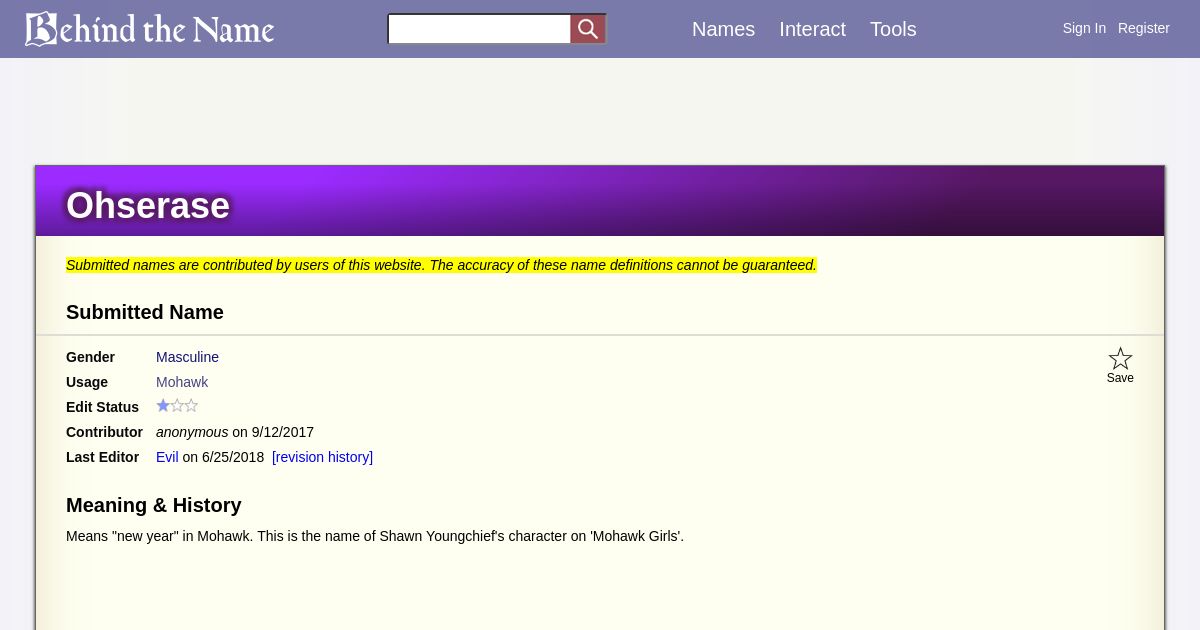This screenshot has width=1200, height=630.
Task: Click the Edit Status star rating
Action: tap(177, 406)
